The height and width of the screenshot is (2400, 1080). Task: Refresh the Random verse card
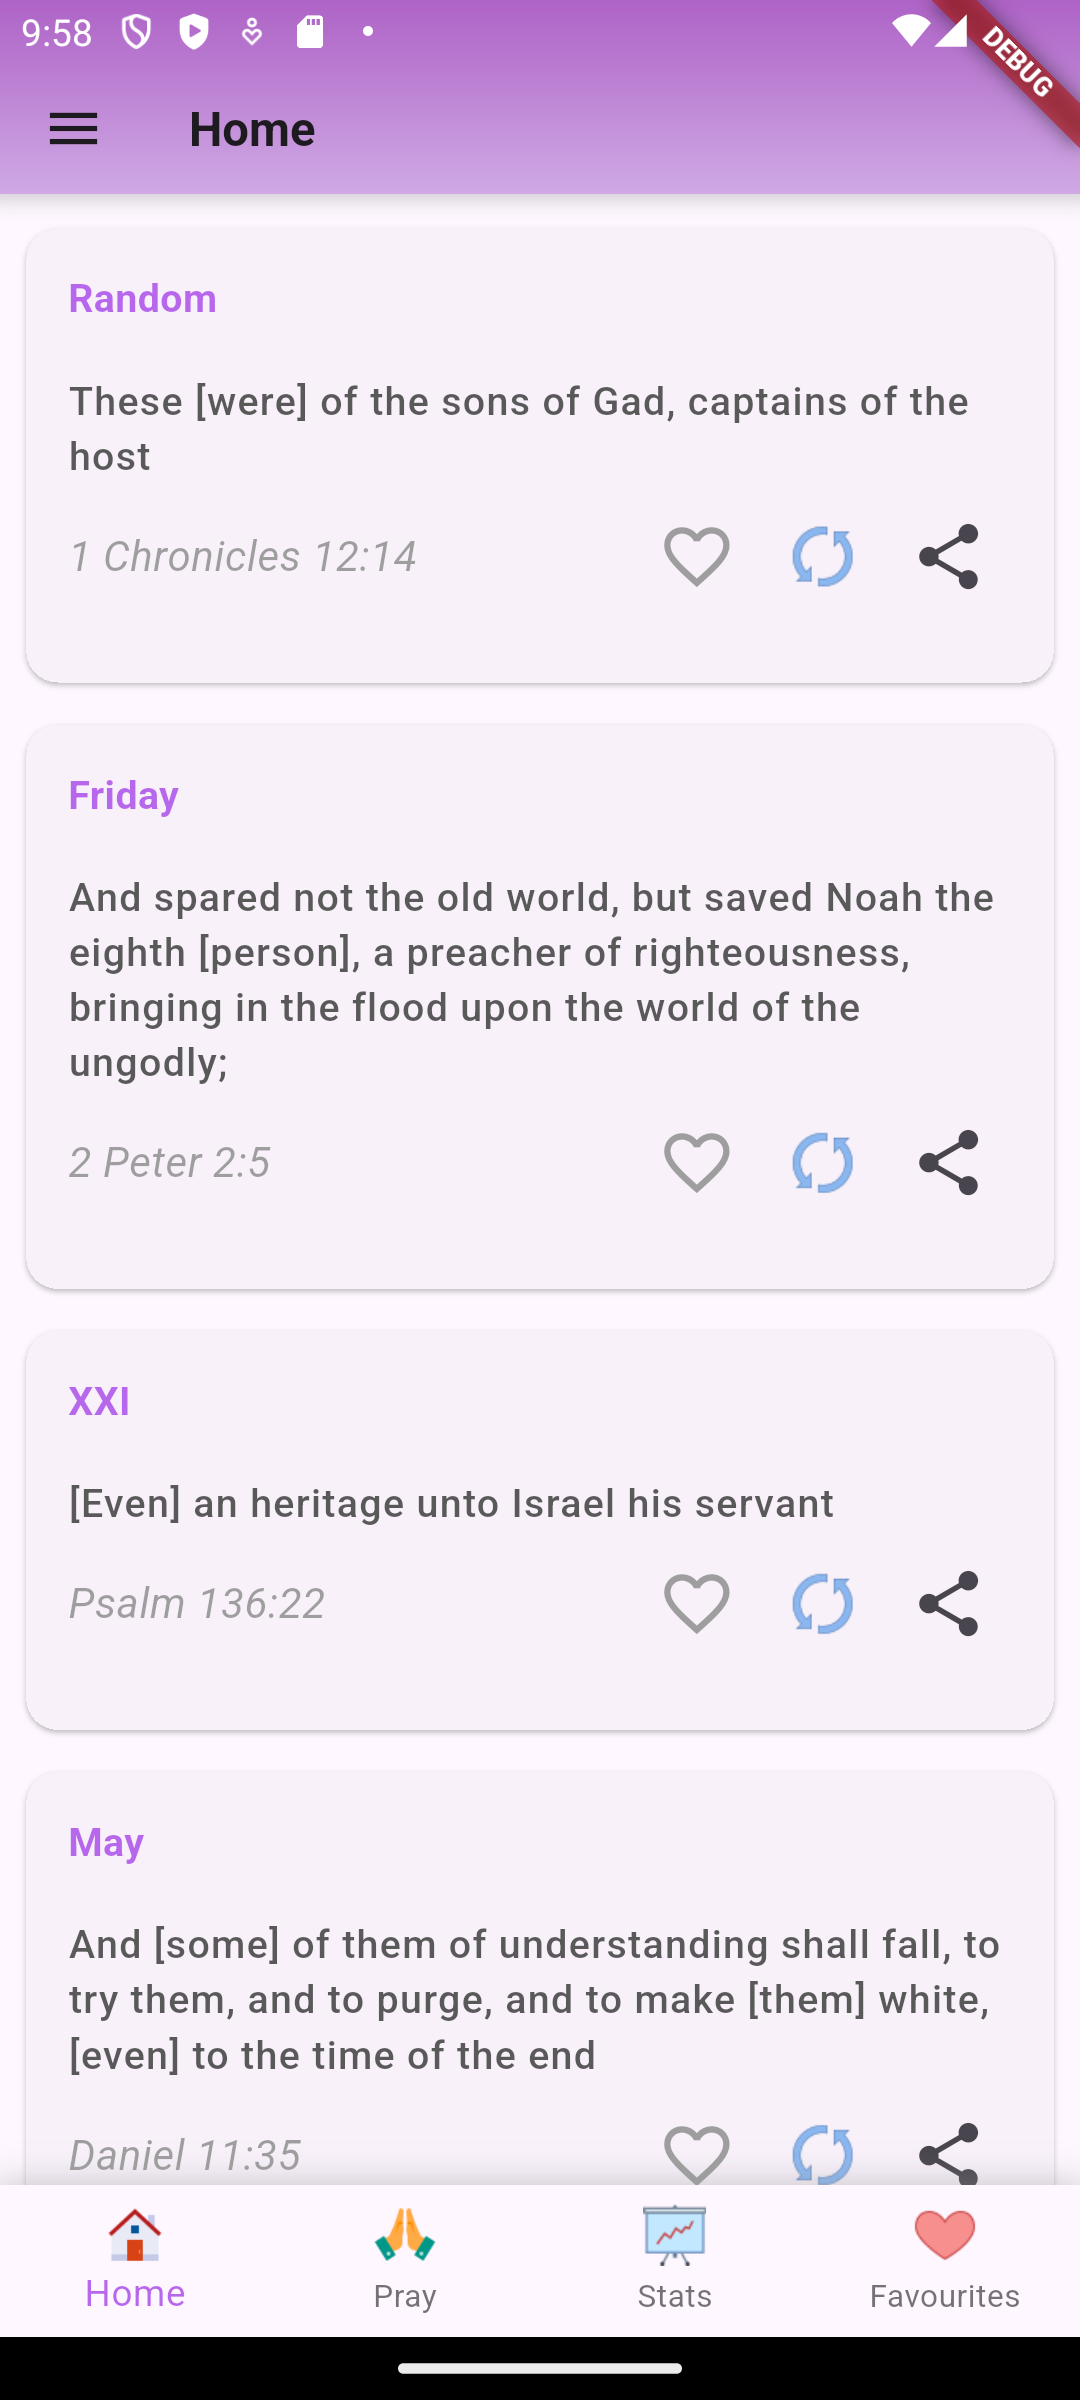pyautogui.click(x=822, y=556)
